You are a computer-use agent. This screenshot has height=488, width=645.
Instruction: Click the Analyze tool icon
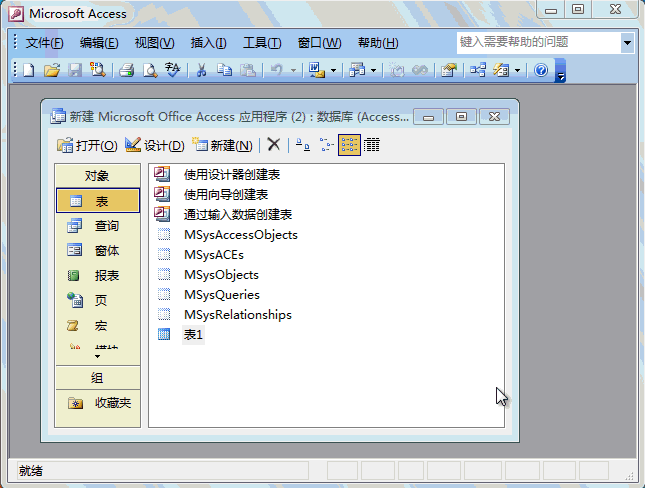pos(357,70)
